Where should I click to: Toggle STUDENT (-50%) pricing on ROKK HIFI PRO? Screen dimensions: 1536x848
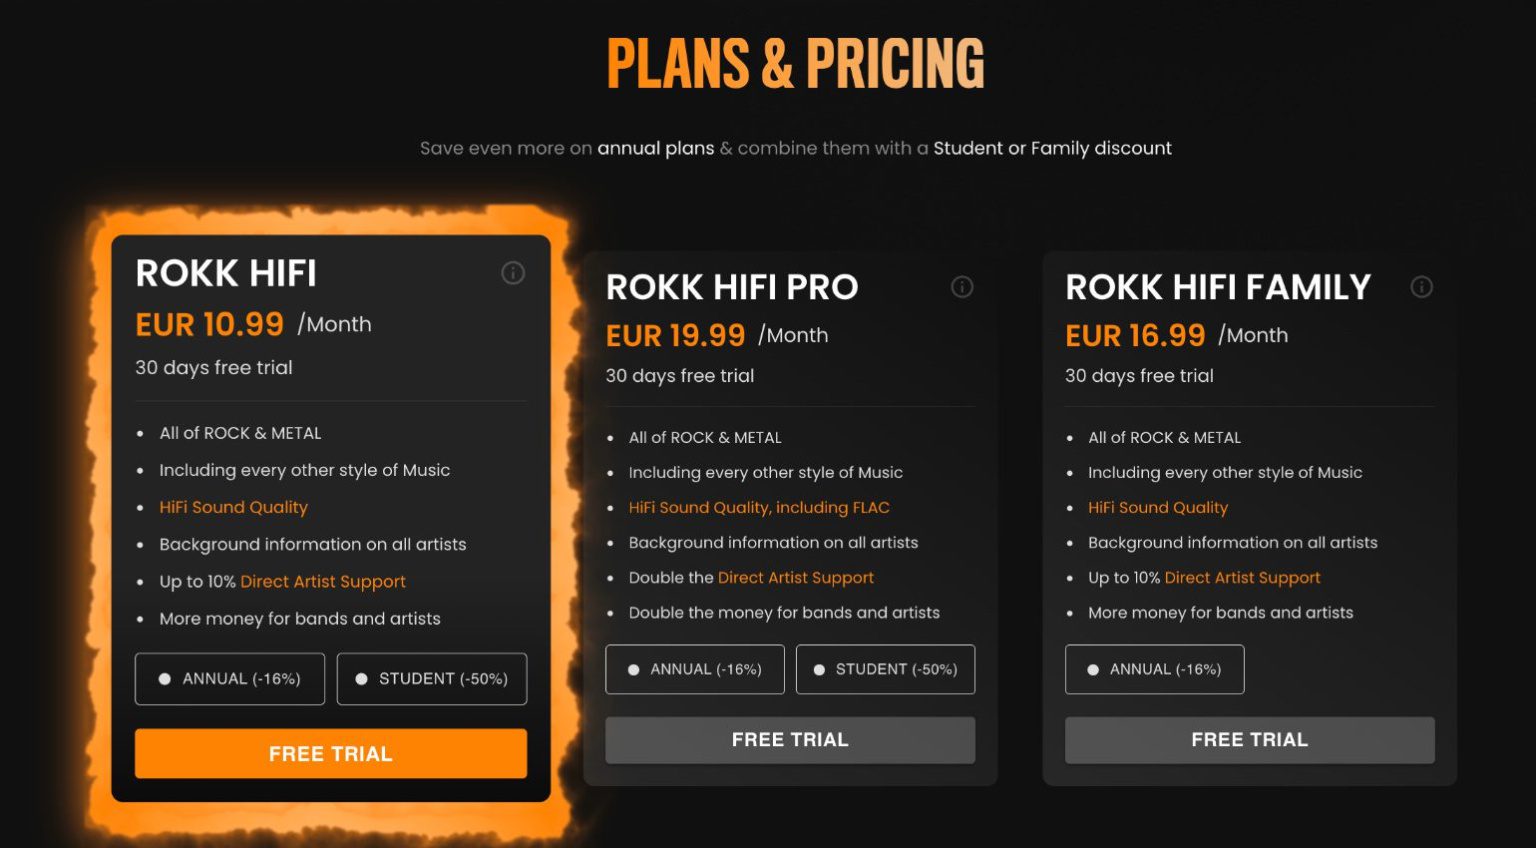click(885, 669)
